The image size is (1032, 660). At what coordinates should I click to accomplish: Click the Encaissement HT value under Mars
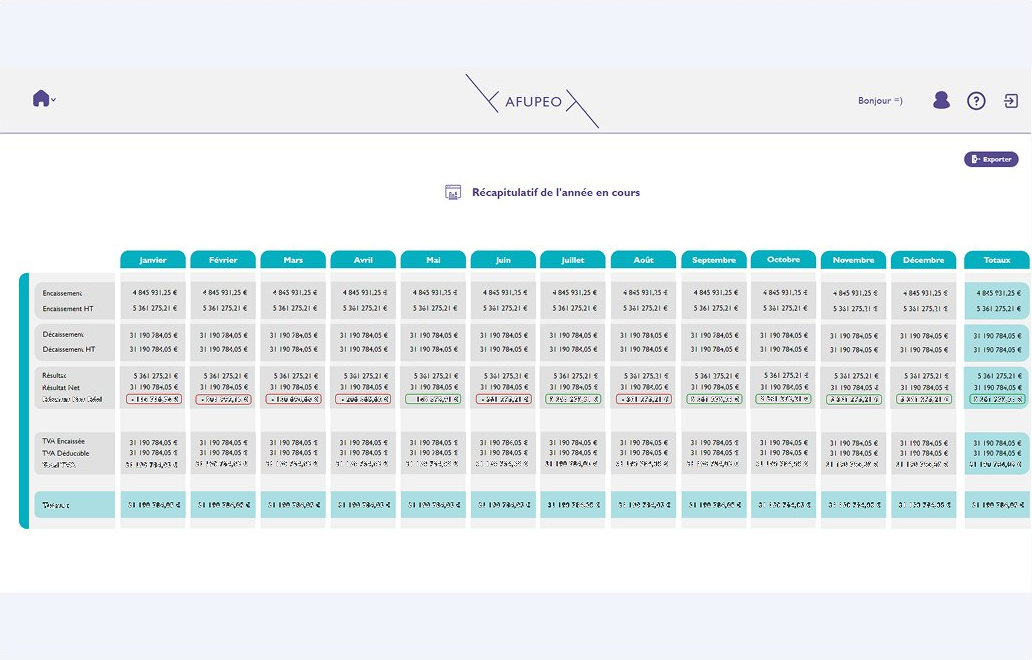tap(294, 308)
